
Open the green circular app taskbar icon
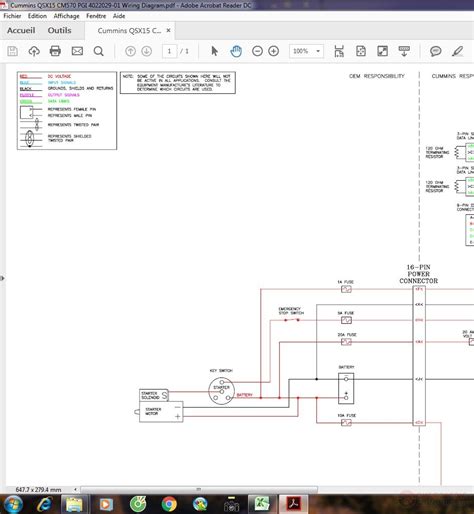pos(138,504)
